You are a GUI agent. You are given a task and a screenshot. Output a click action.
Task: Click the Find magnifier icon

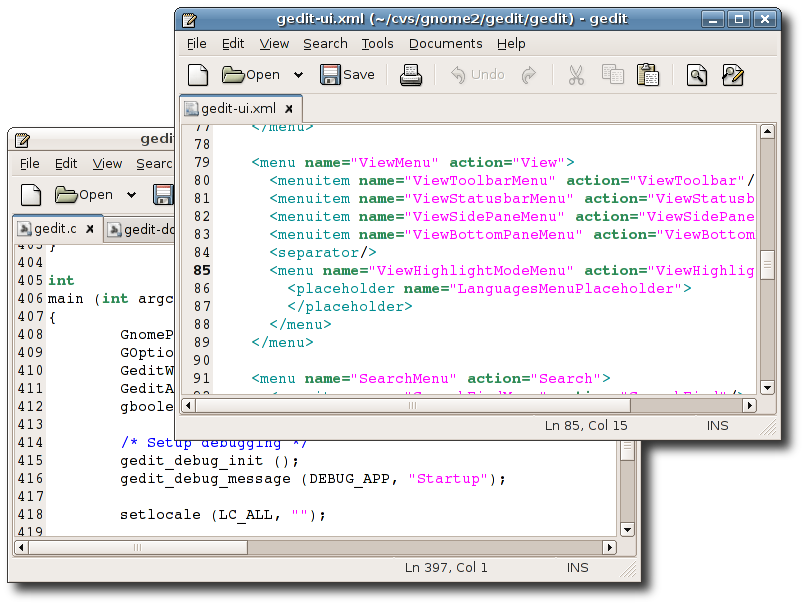pyautogui.click(x=697, y=75)
